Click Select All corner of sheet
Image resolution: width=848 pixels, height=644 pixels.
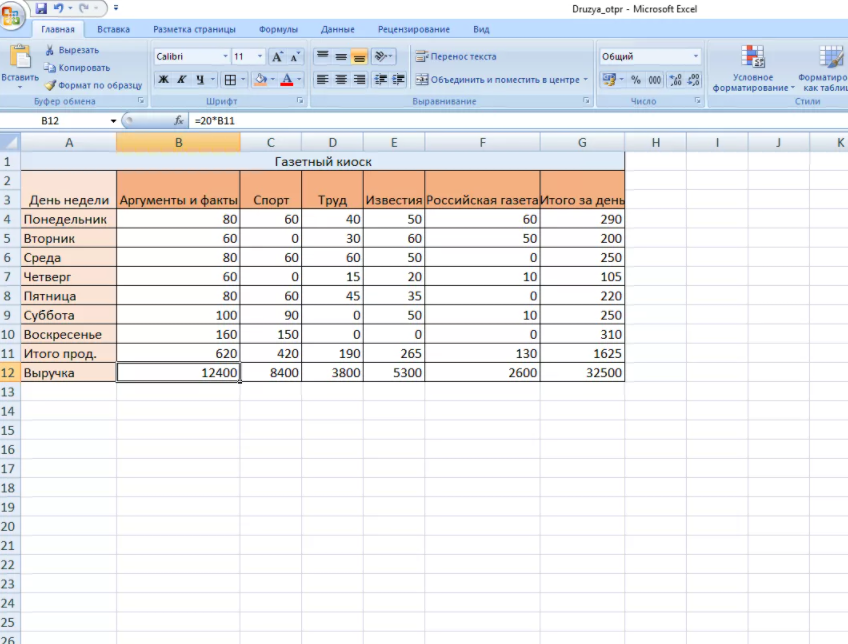click(x=10, y=142)
